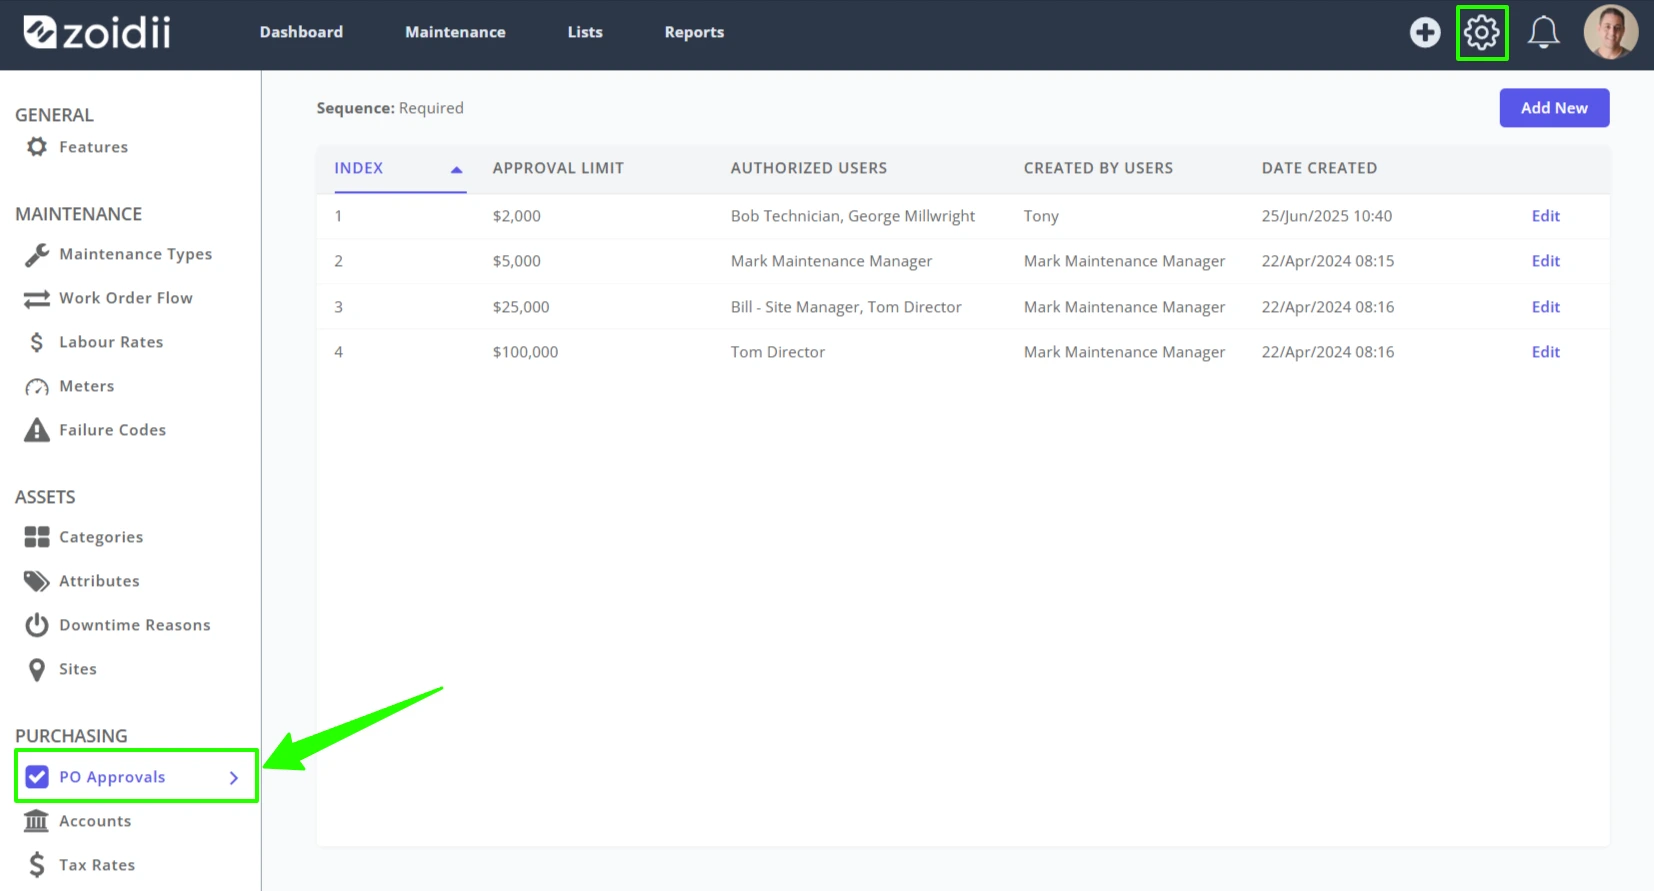Click the zoidii logo
Image resolution: width=1654 pixels, height=891 pixels.
[x=97, y=32]
